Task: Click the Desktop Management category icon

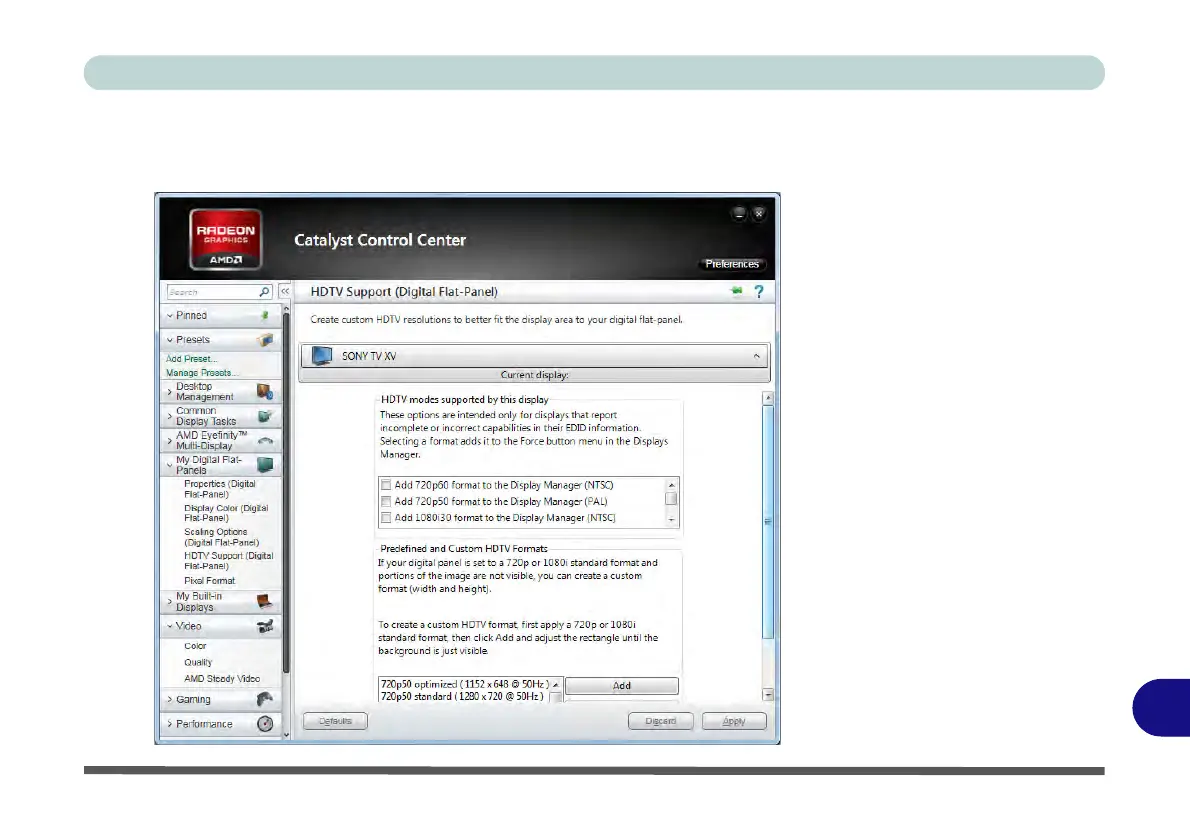Action: tap(265, 392)
